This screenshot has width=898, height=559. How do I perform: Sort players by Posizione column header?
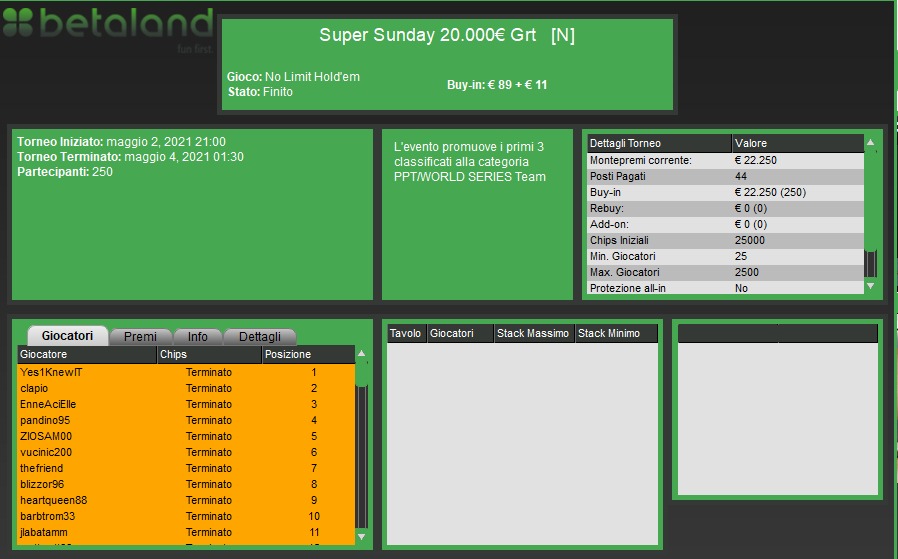point(308,355)
